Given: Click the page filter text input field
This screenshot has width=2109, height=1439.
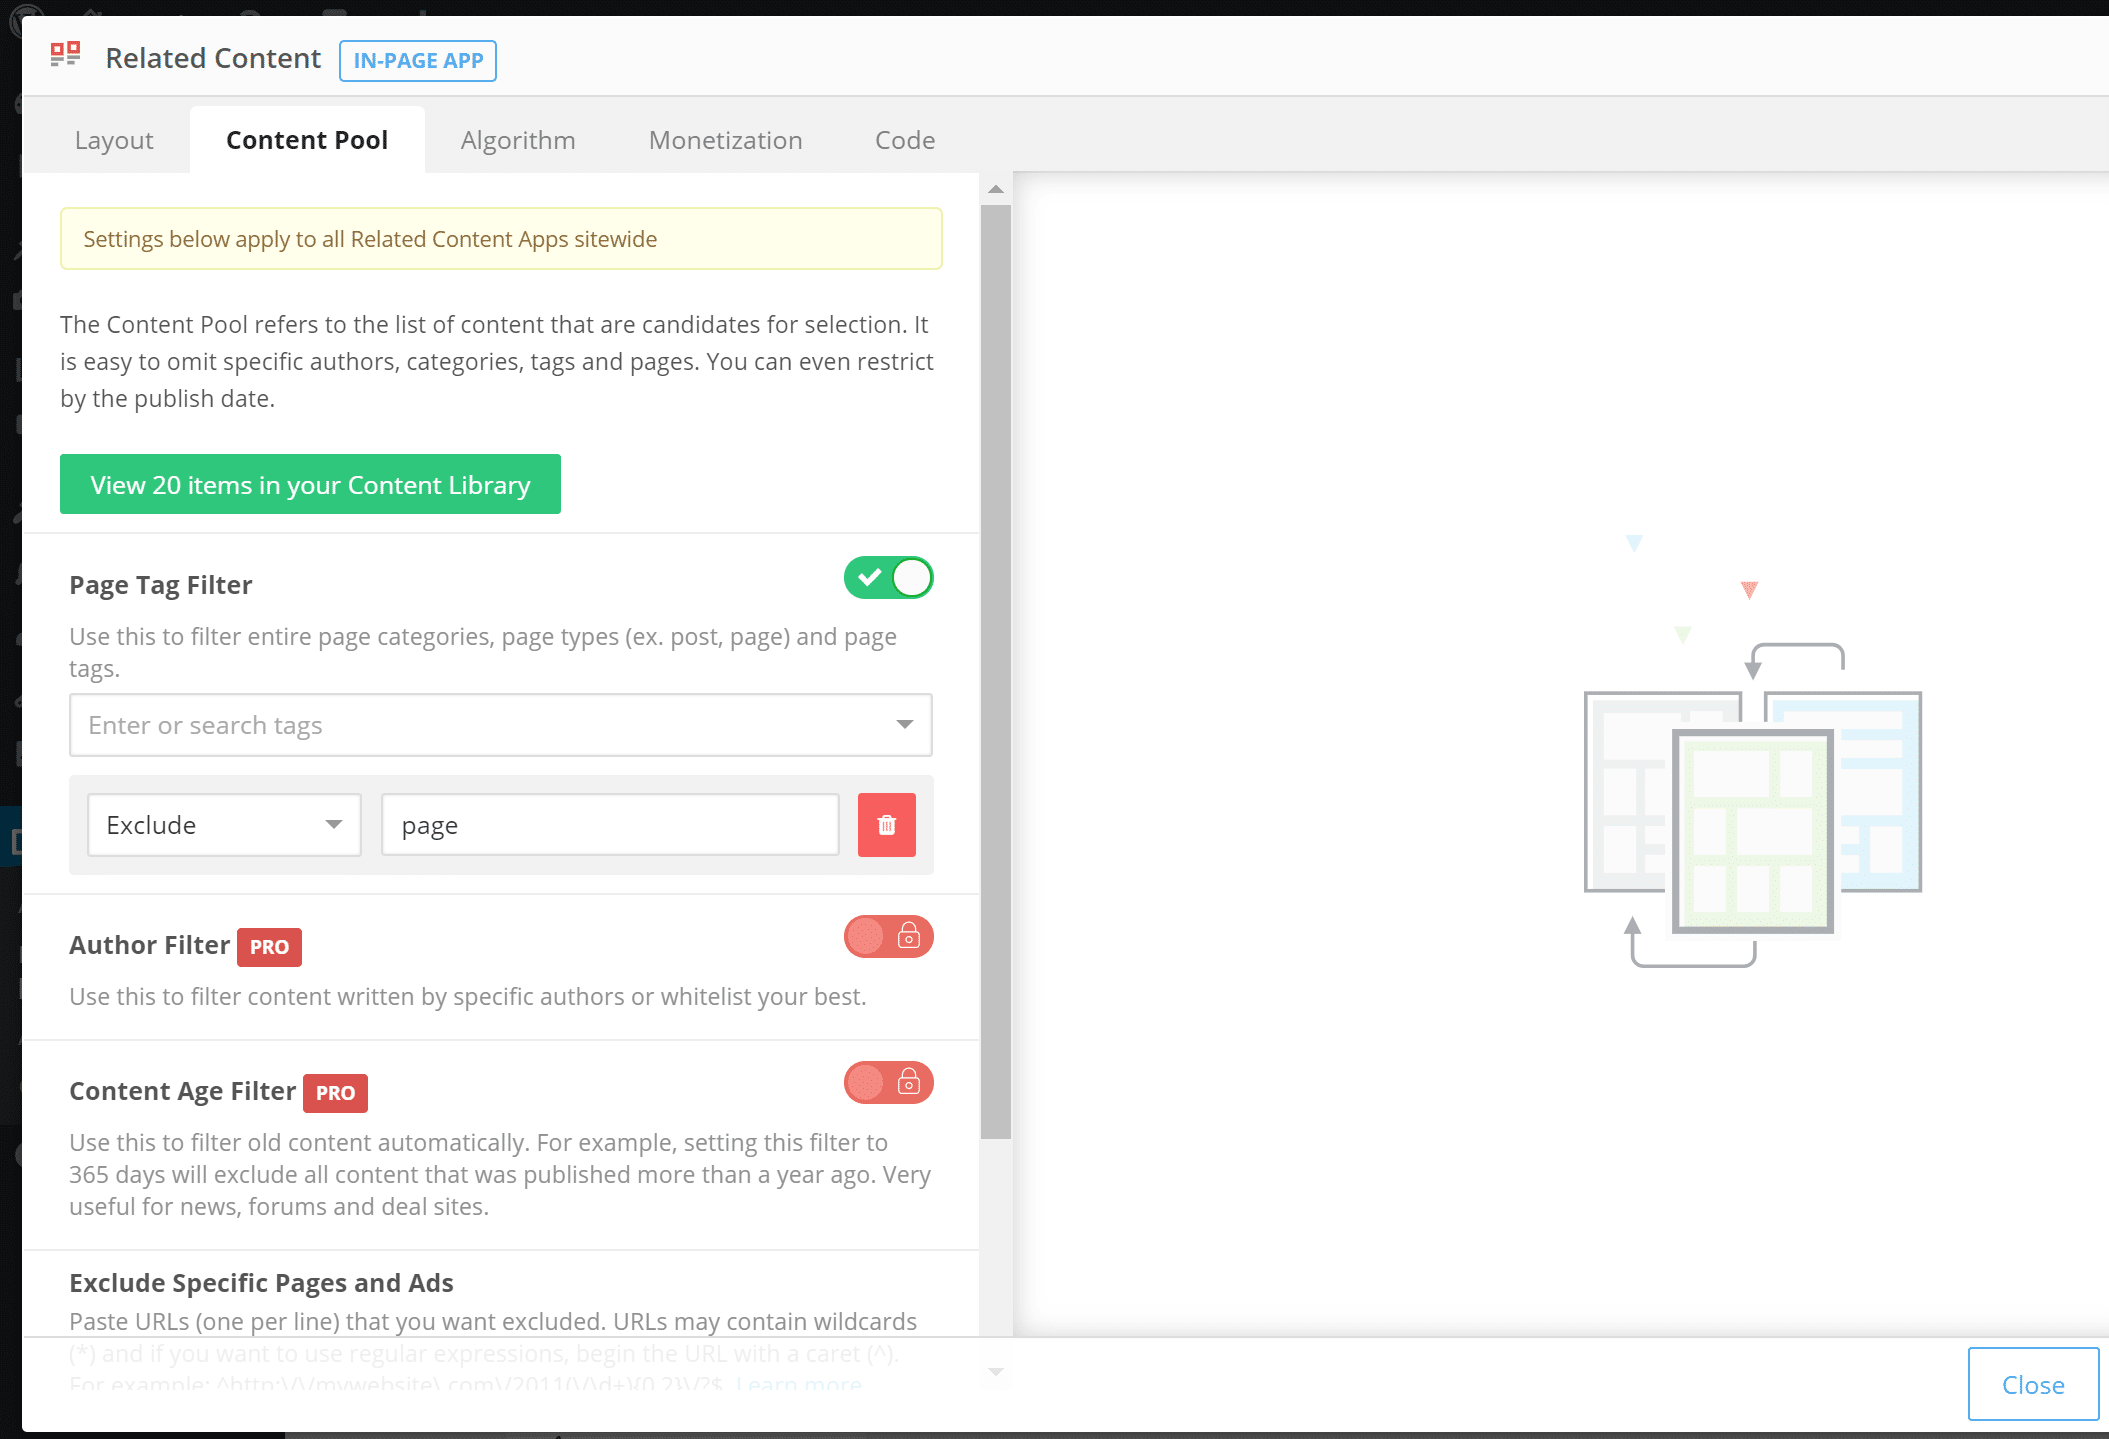Looking at the screenshot, I should pyautogui.click(x=609, y=824).
